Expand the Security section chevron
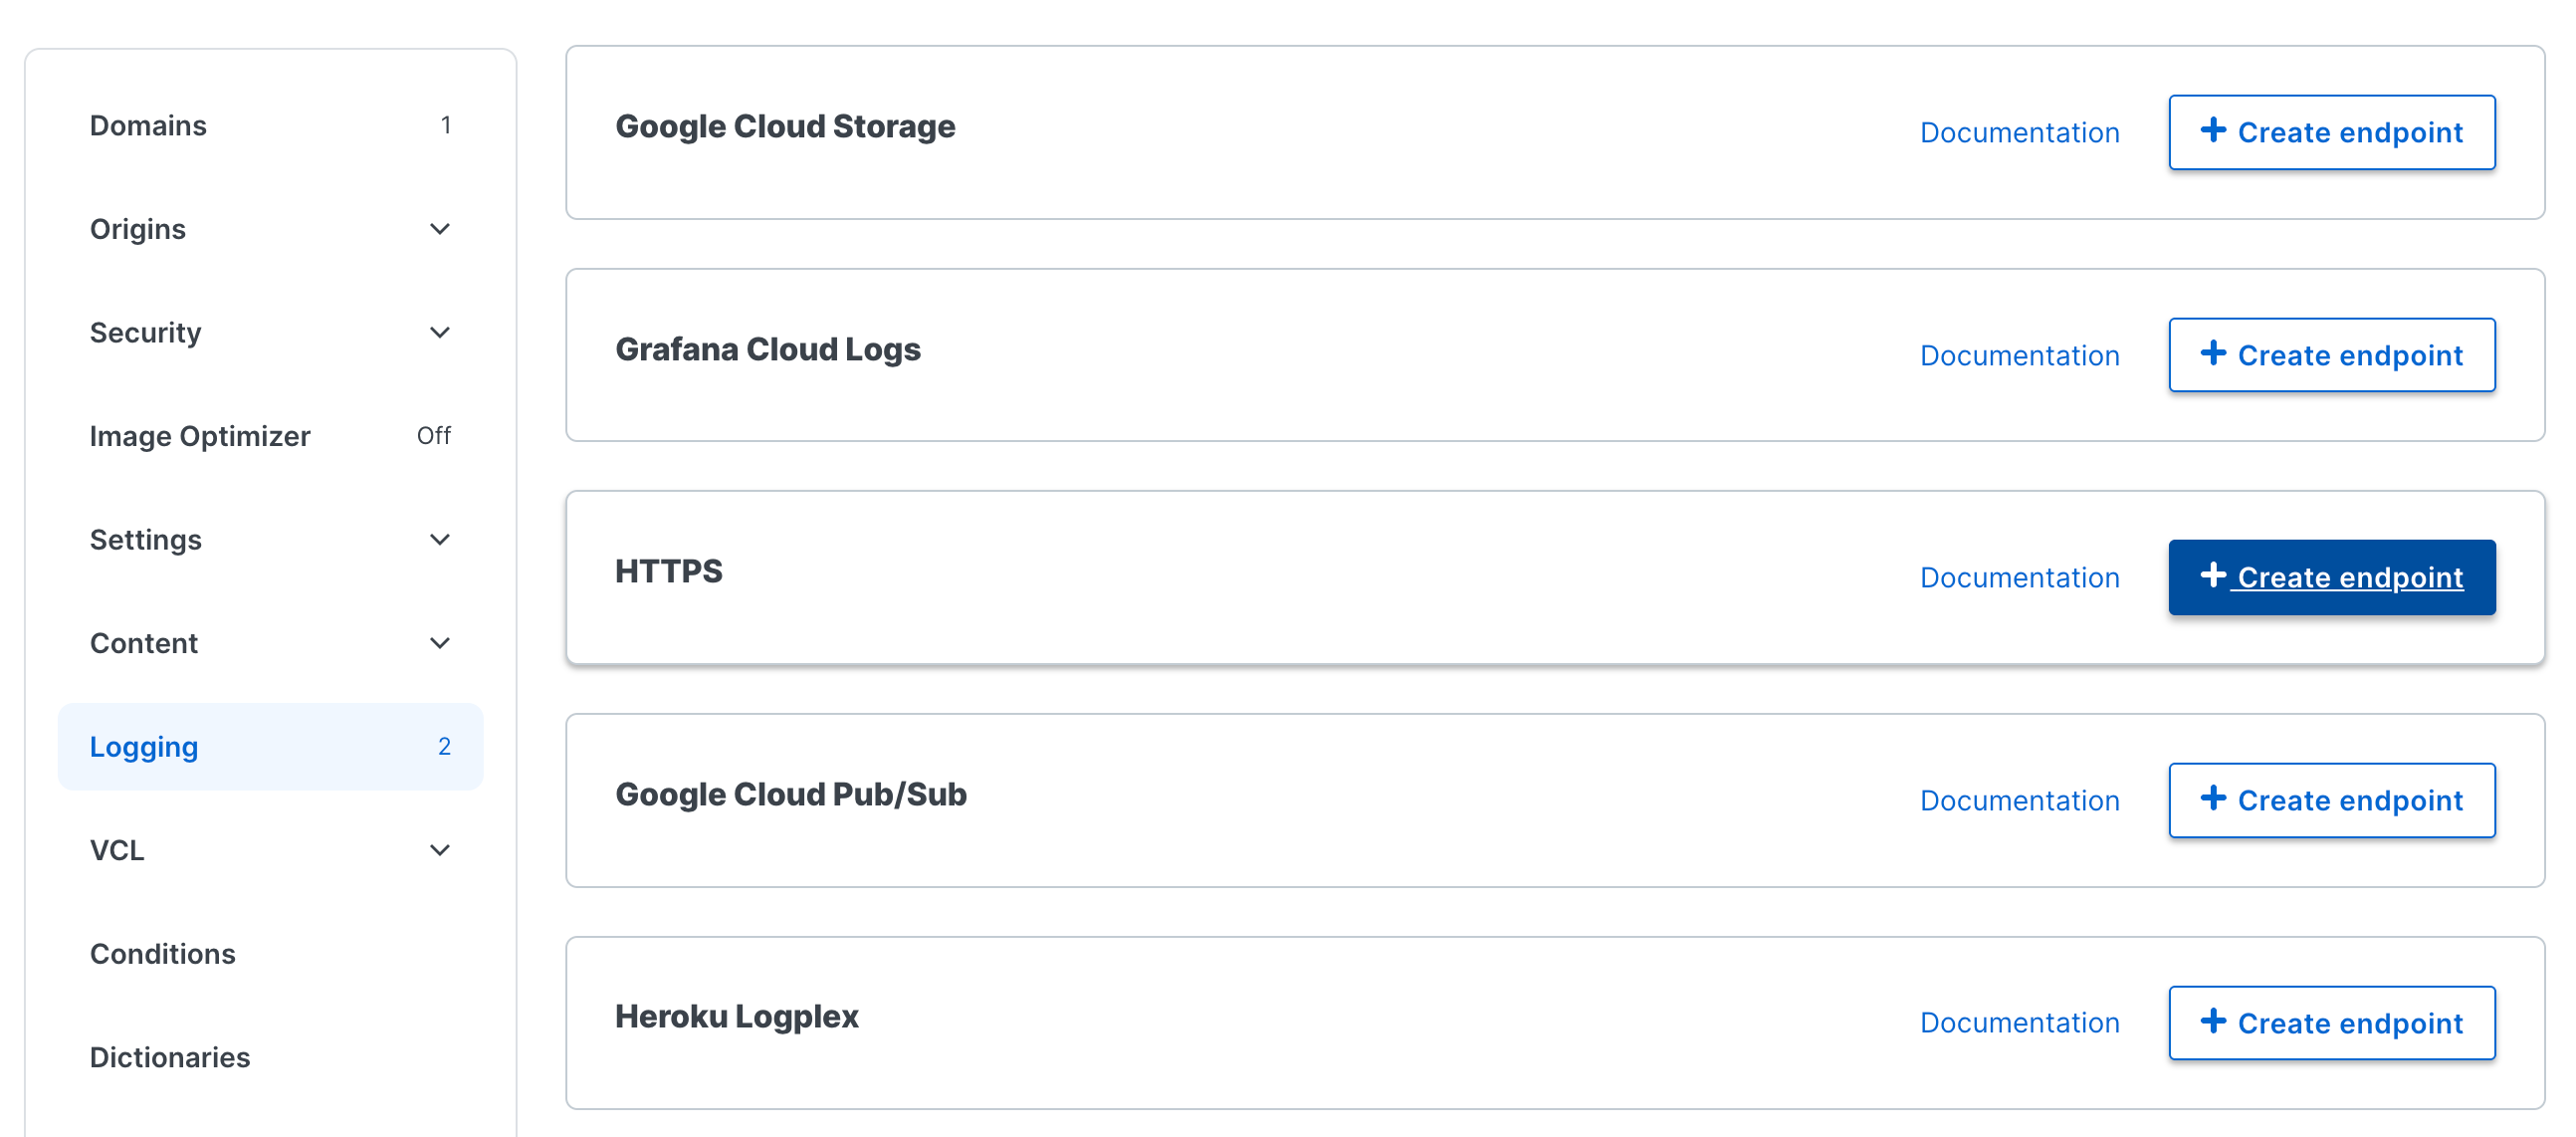The width and height of the screenshot is (2576, 1137). (439, 332)
